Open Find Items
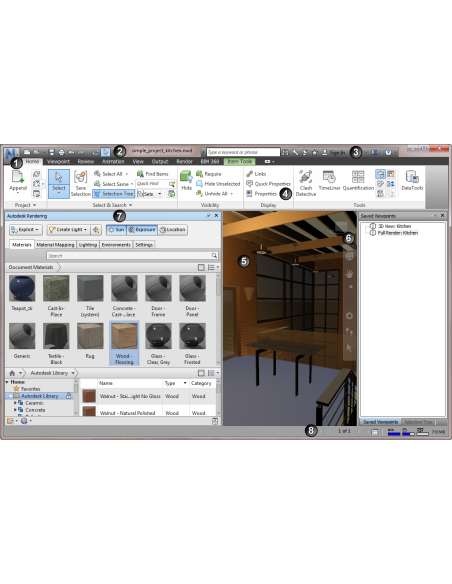452x584 pixels. 153,174
